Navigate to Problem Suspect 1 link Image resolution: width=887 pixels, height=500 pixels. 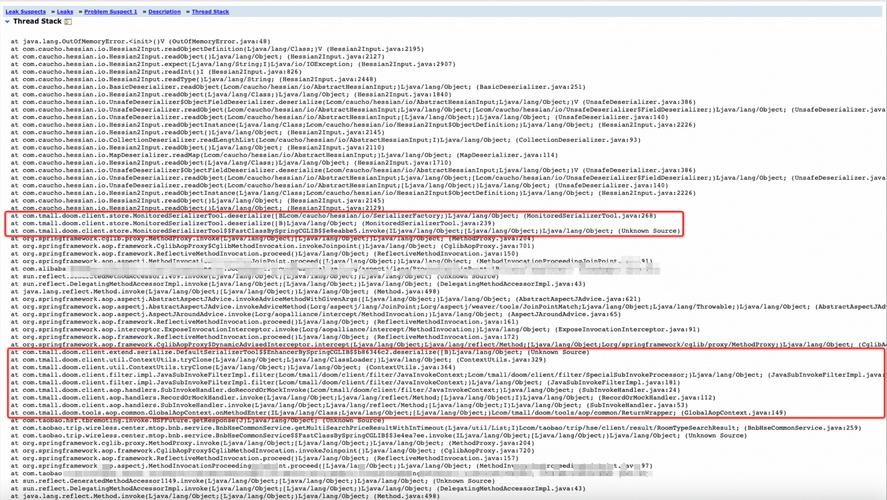(x=111, y=11)
